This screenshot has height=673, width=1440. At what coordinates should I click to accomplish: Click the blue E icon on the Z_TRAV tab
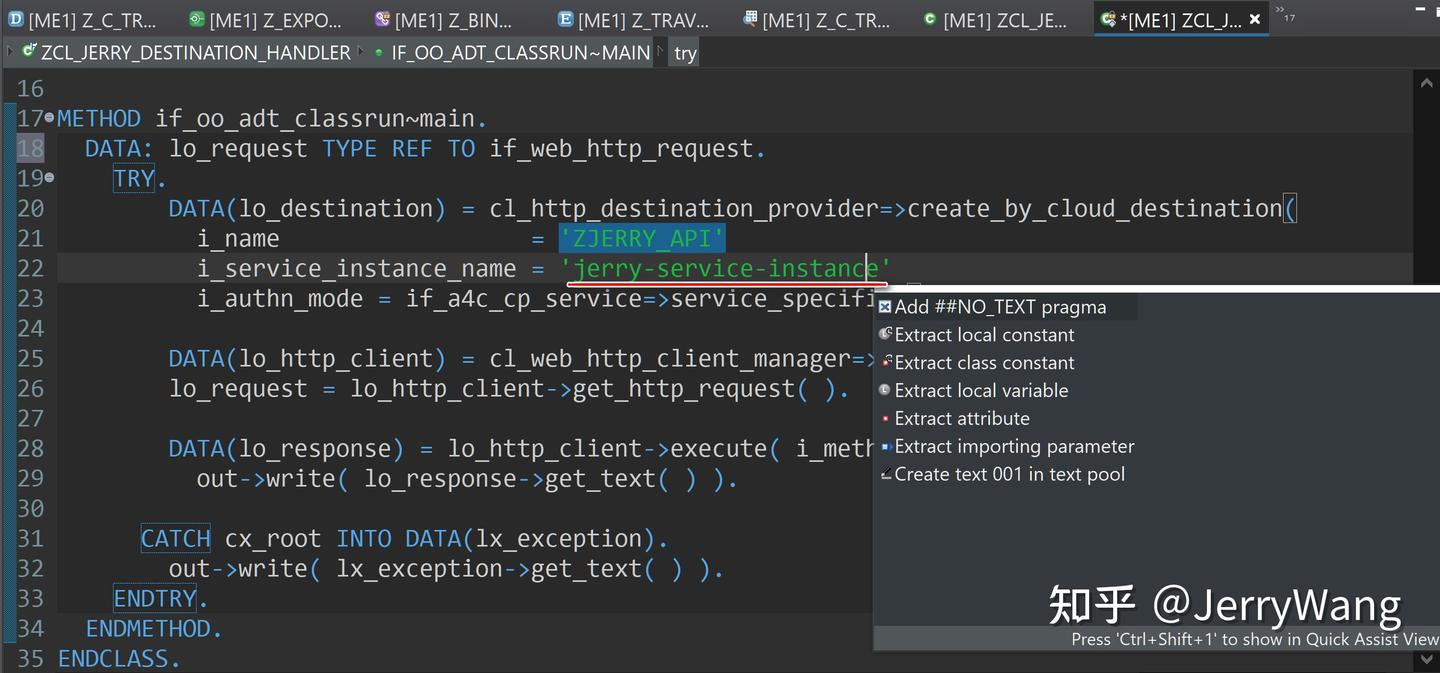(x=565, y=19)
